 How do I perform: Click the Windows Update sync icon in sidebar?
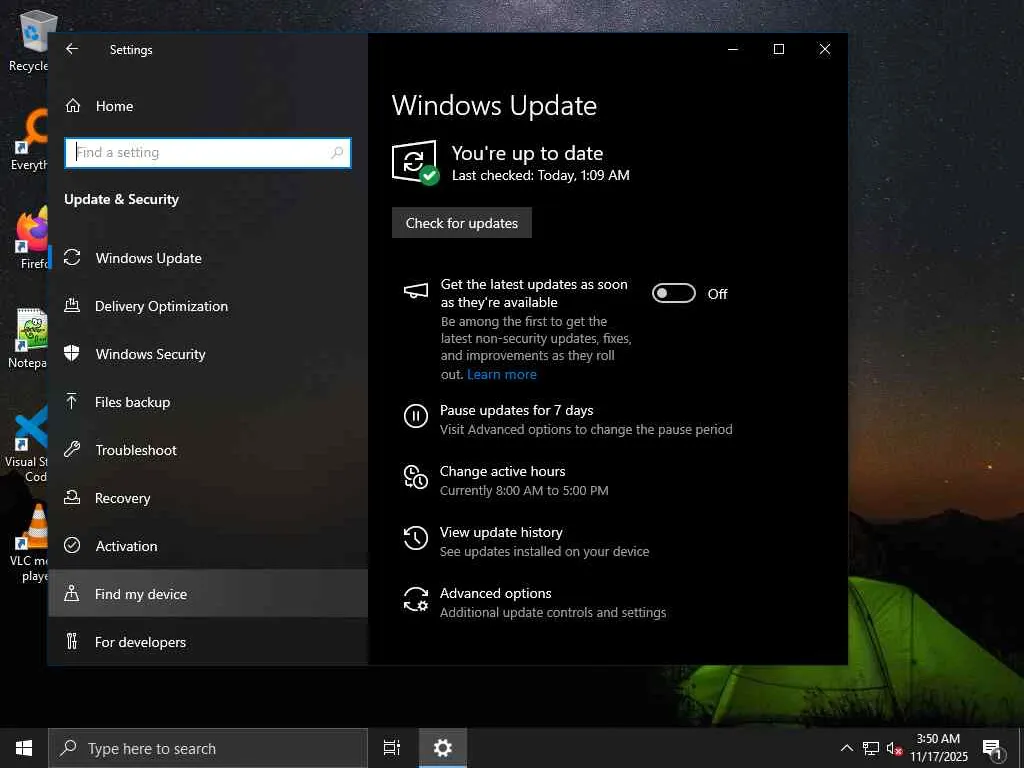point(72,257)
